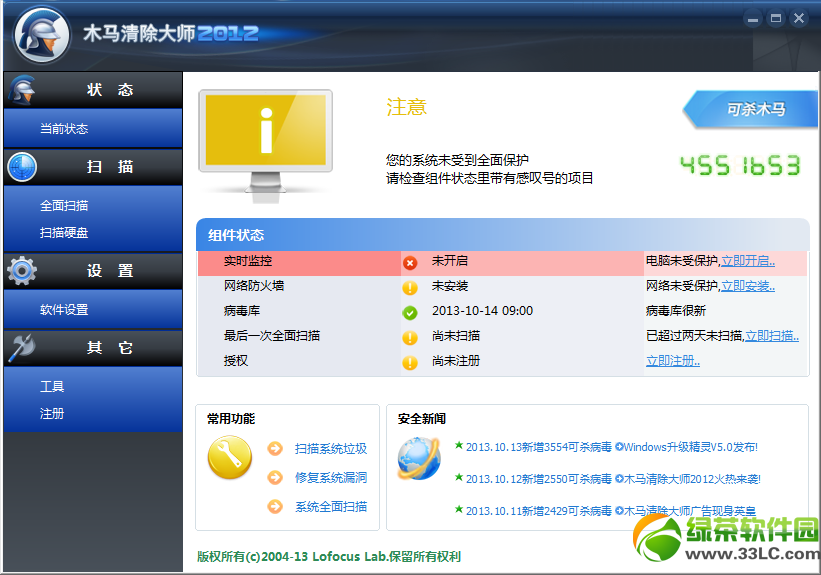Click the 网络防火墙 row label
The image size is (821, 575).
(254, 286)
